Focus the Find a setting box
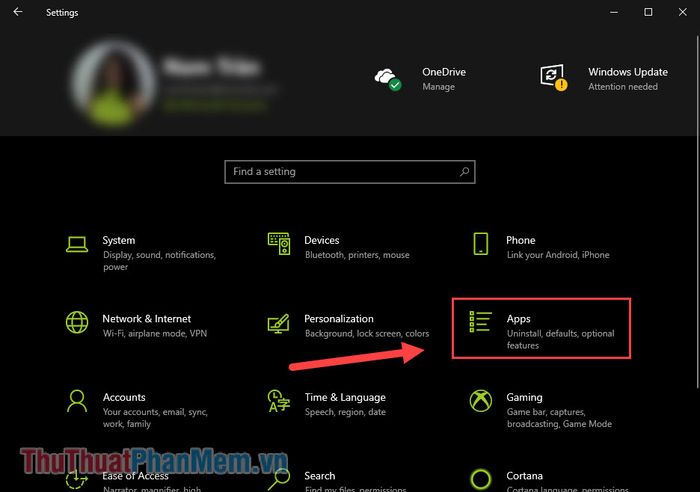The image size is (700, 492). [x=350, y=172]
